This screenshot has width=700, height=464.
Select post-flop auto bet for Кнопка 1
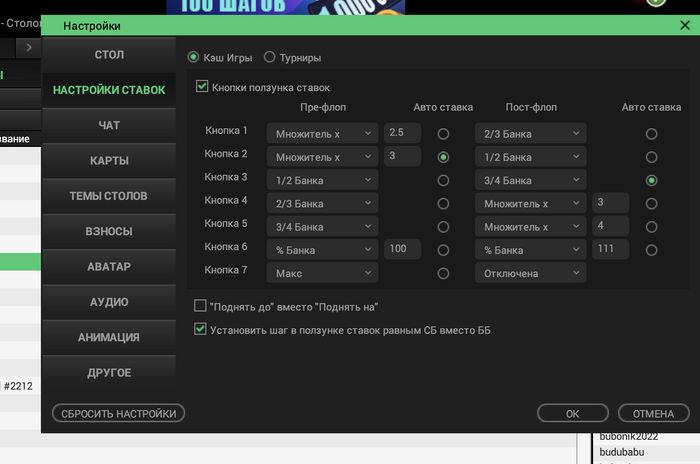[651, 134]
